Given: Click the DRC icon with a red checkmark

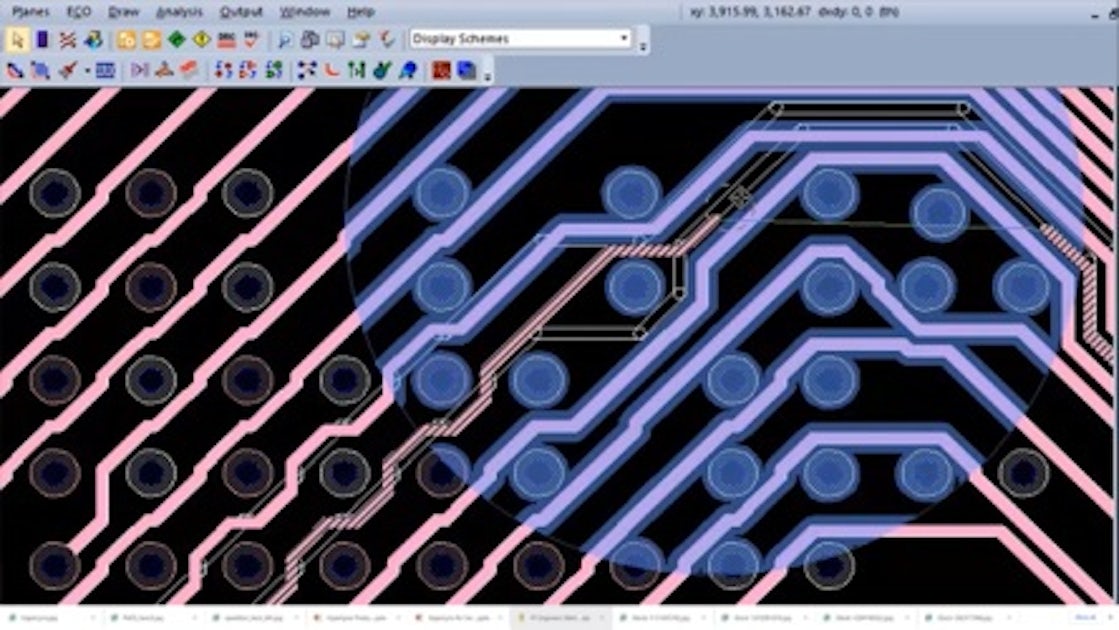Looking at the screenshot, I should [x=251, y=39].
